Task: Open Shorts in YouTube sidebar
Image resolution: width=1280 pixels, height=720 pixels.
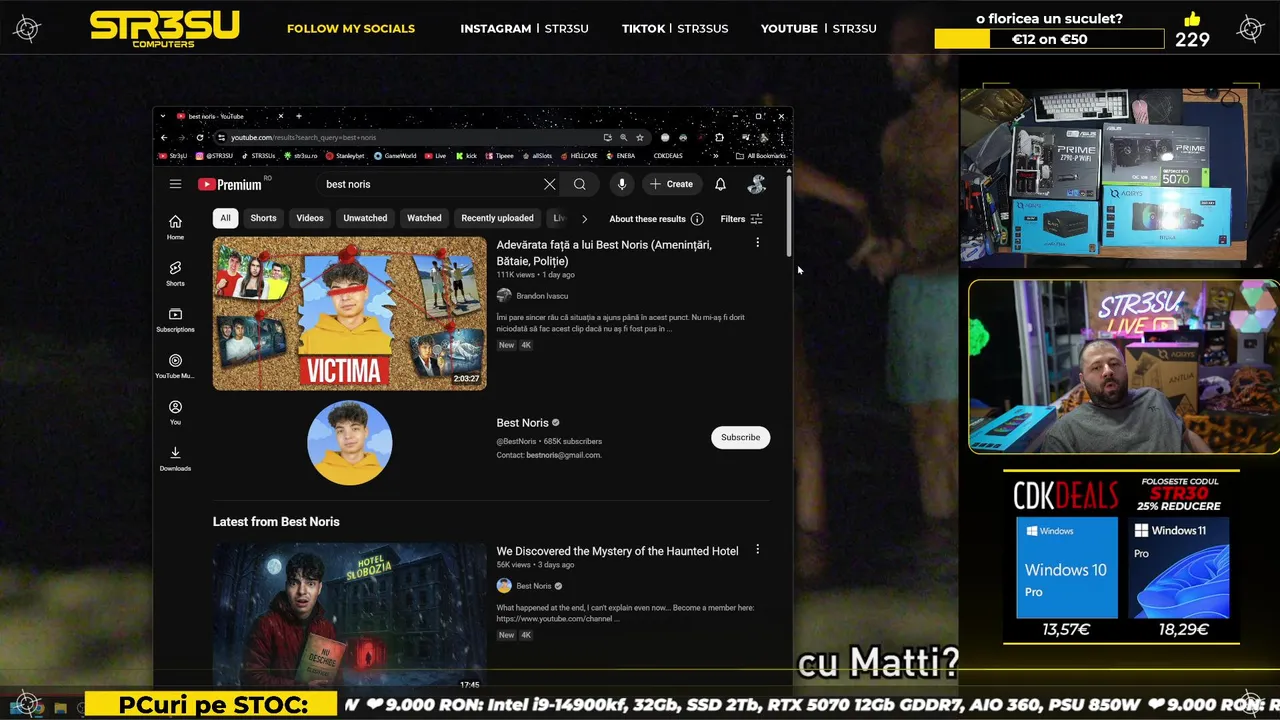Action: click(x=175, y=273)
